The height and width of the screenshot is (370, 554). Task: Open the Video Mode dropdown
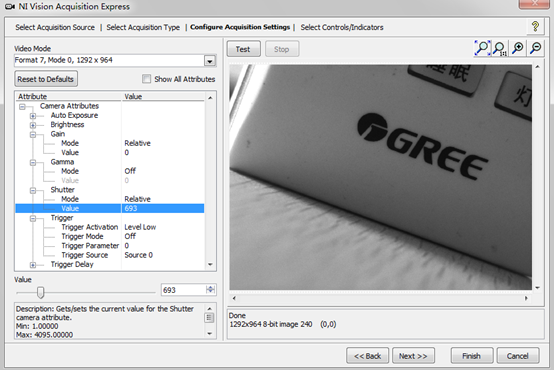210,61
